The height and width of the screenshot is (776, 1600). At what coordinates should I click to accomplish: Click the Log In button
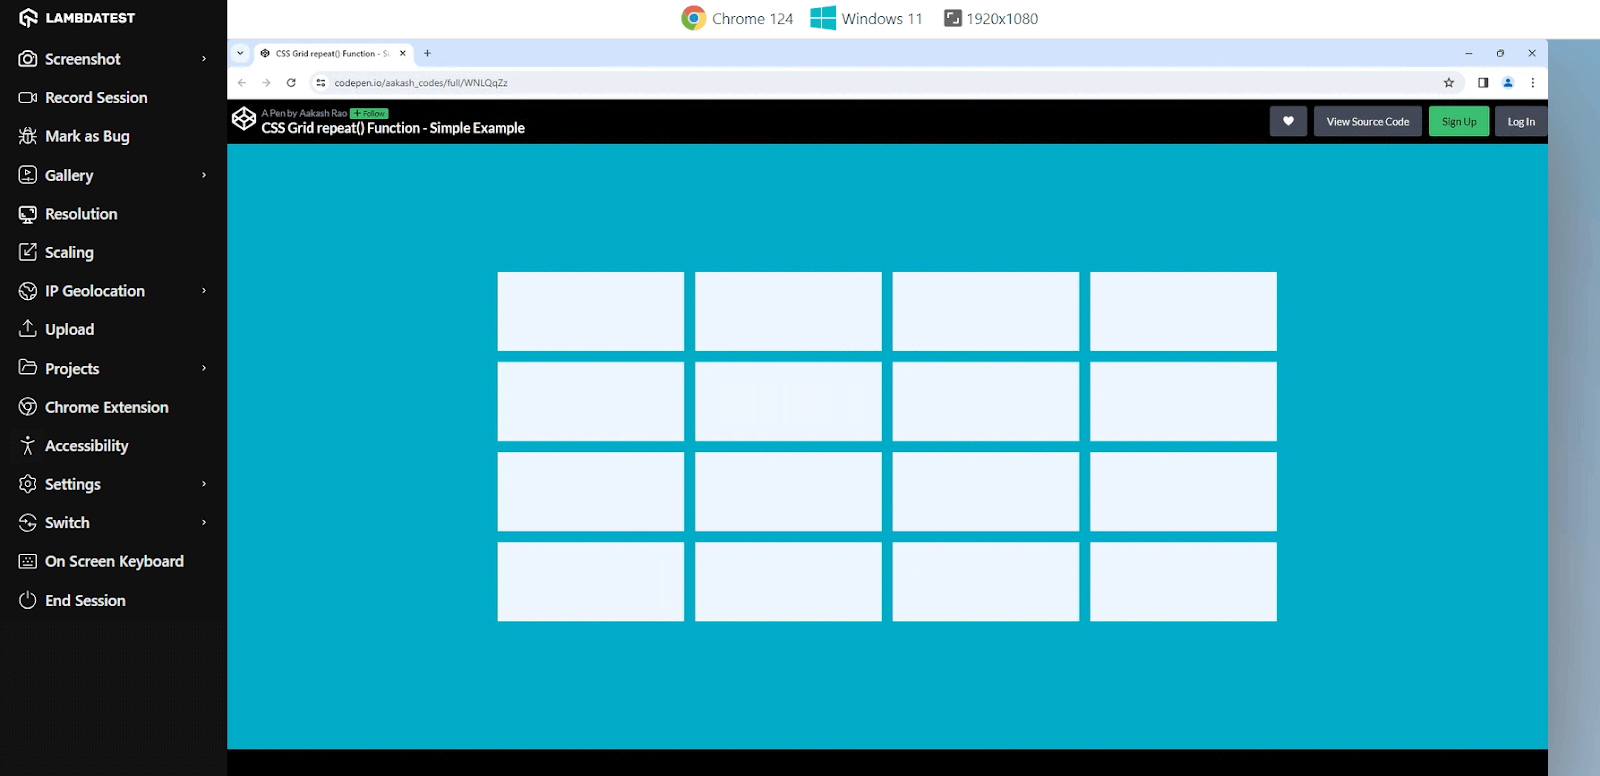pyautogui.click(x=1521, y=121)
